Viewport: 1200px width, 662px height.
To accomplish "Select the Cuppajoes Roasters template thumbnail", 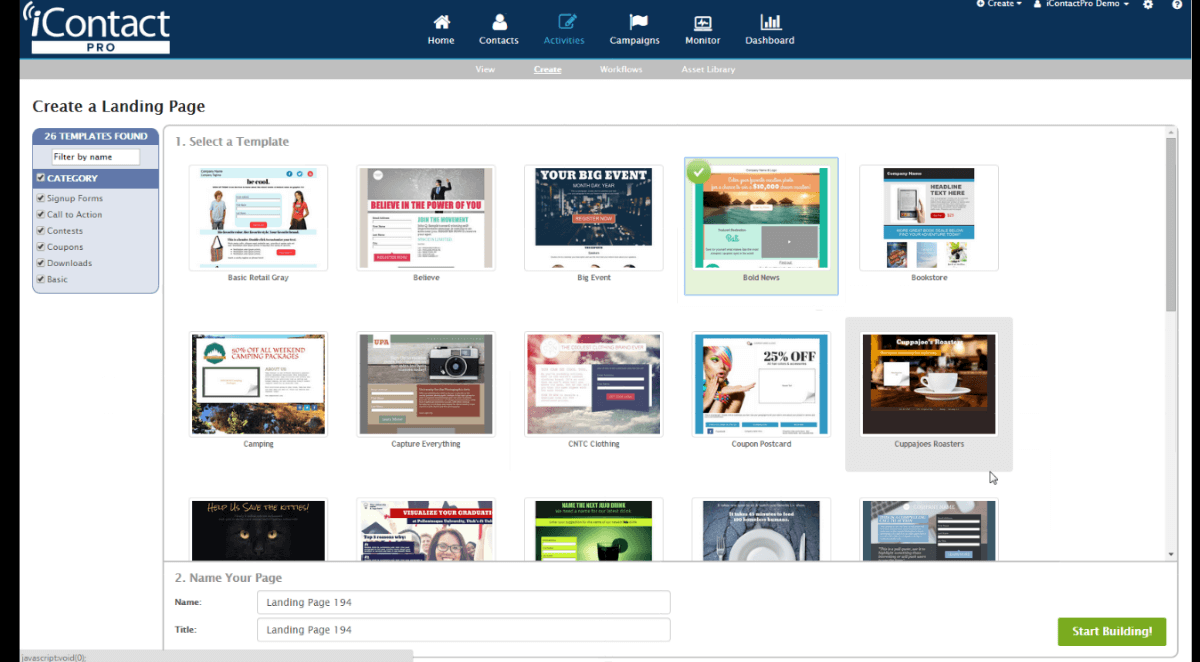I will coord(928,383).
